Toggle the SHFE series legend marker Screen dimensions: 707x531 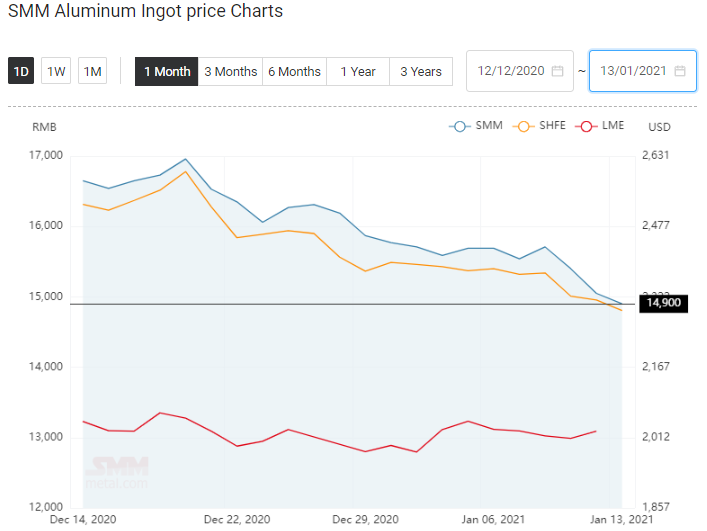pyautogui.click(x=523, y=126)
